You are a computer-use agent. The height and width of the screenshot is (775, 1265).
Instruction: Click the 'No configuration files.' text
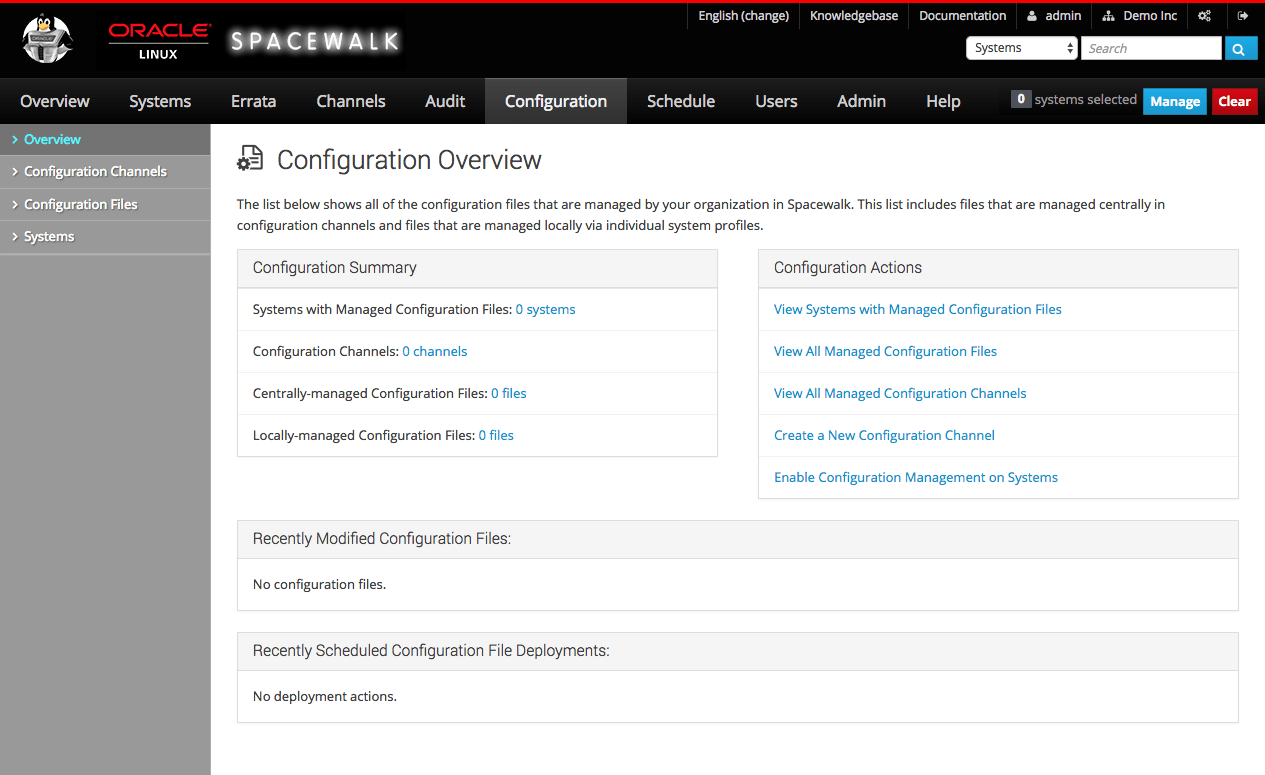tap(319, 584)
